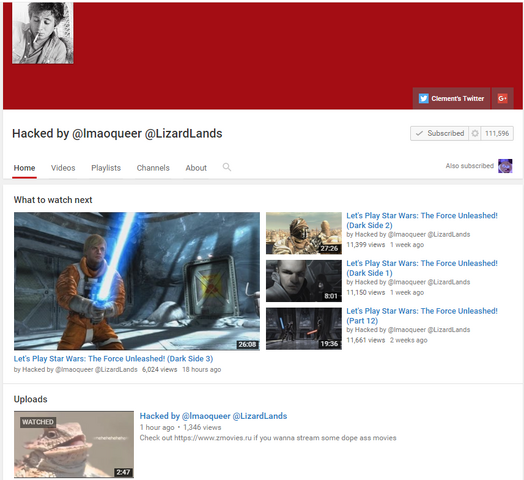
Task: Click the channel name under Dark Side 2
Action: tap(412, 234)
